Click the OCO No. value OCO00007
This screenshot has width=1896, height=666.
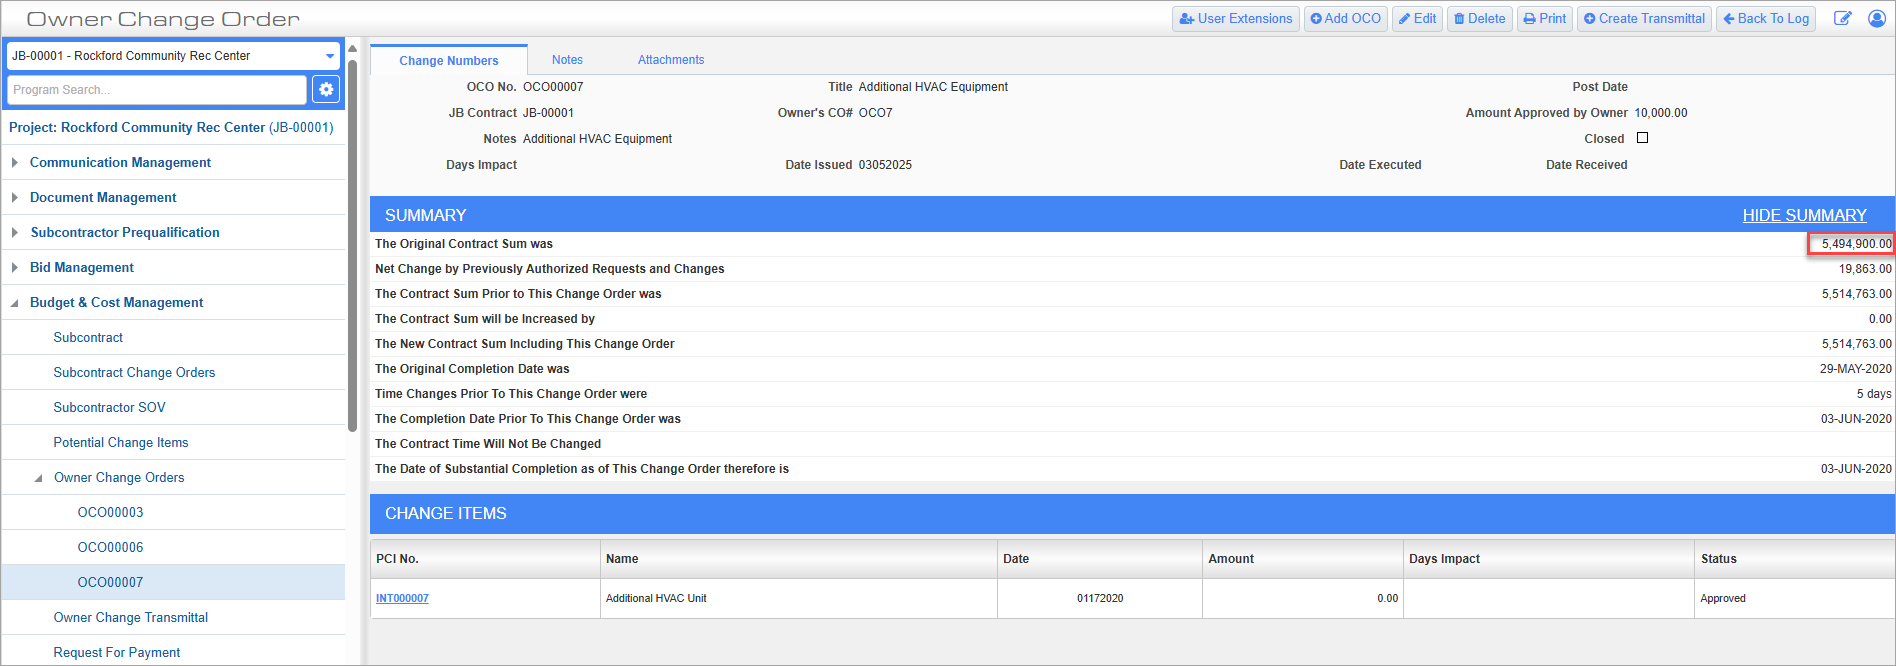(553, 87)
